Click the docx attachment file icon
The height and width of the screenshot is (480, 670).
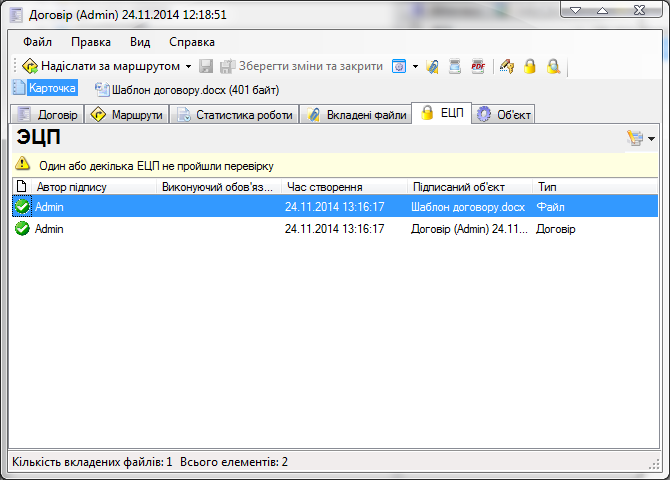(x=102, y=89)
